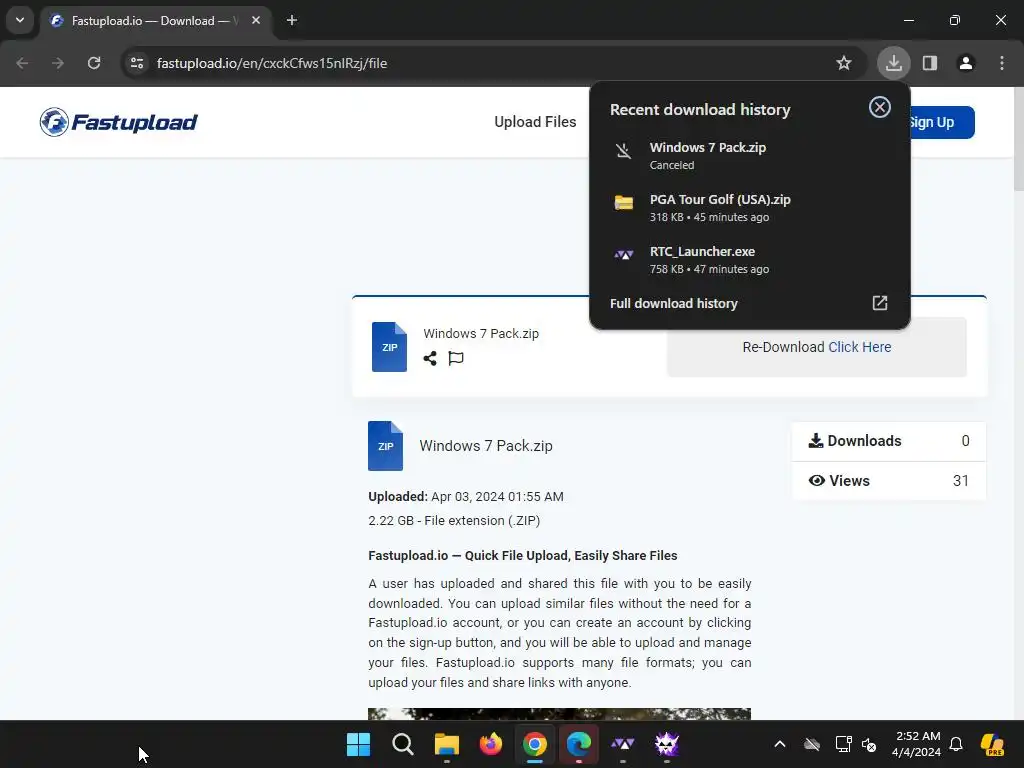Bookmark this page with the star icon
The height and width of the screenshot is (768, 1024).
(x=844, y=63)
